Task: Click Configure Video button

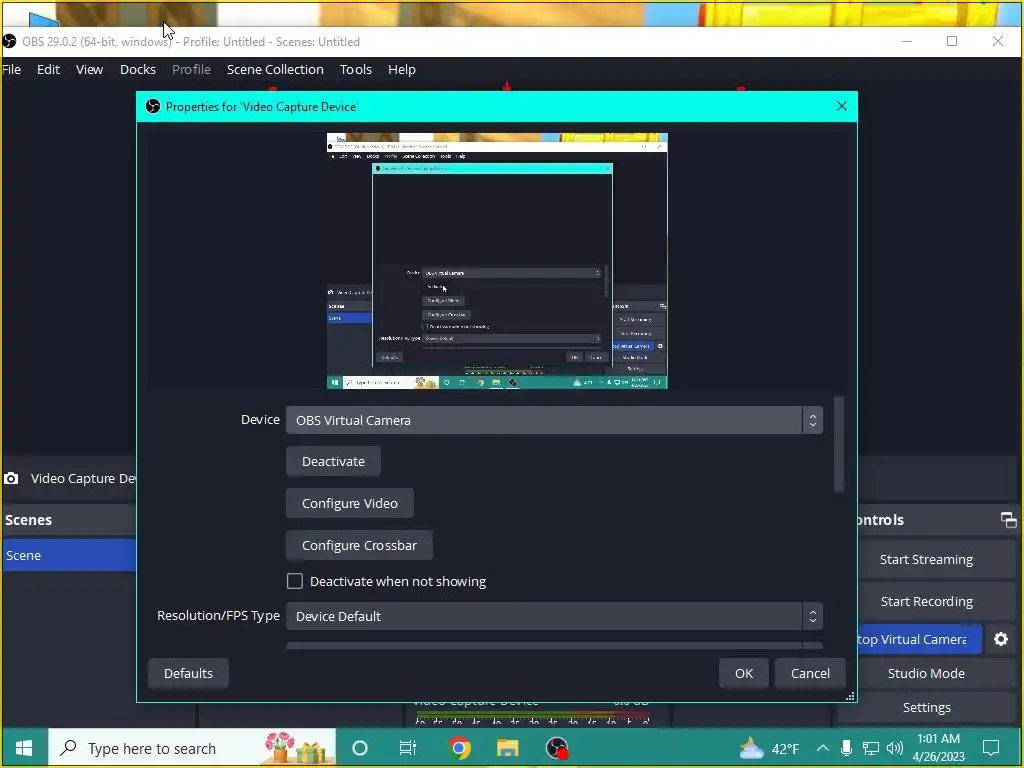Action: tap(349, 503)
